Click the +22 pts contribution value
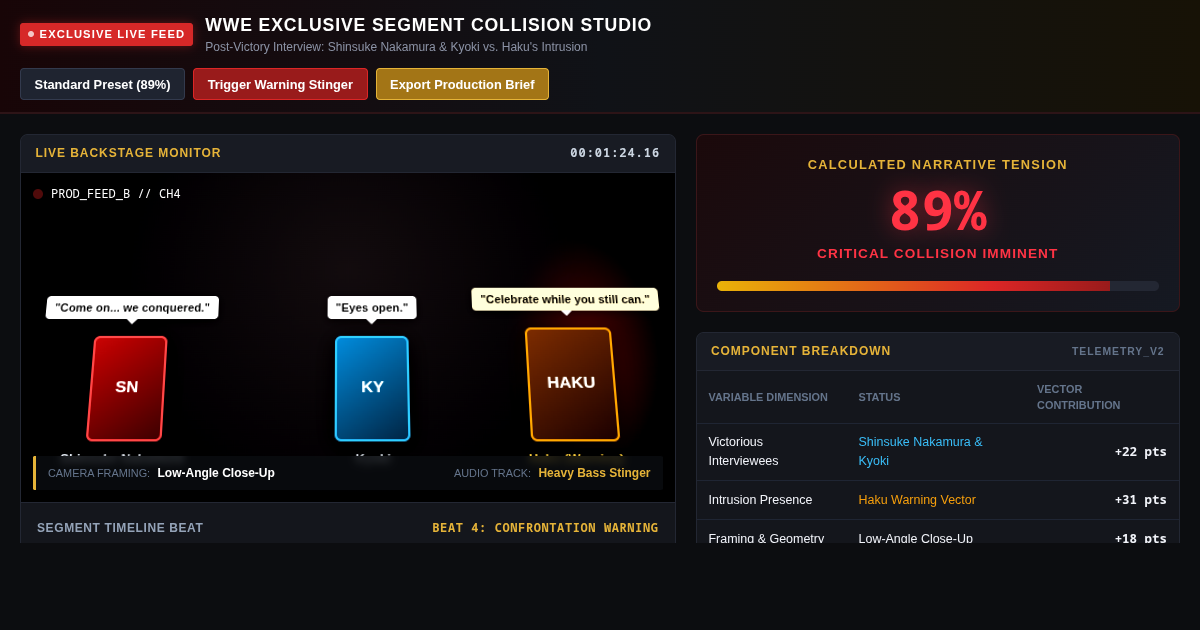The height and width of the screenshot is (630, 1200). click(x=1140, y=452)
